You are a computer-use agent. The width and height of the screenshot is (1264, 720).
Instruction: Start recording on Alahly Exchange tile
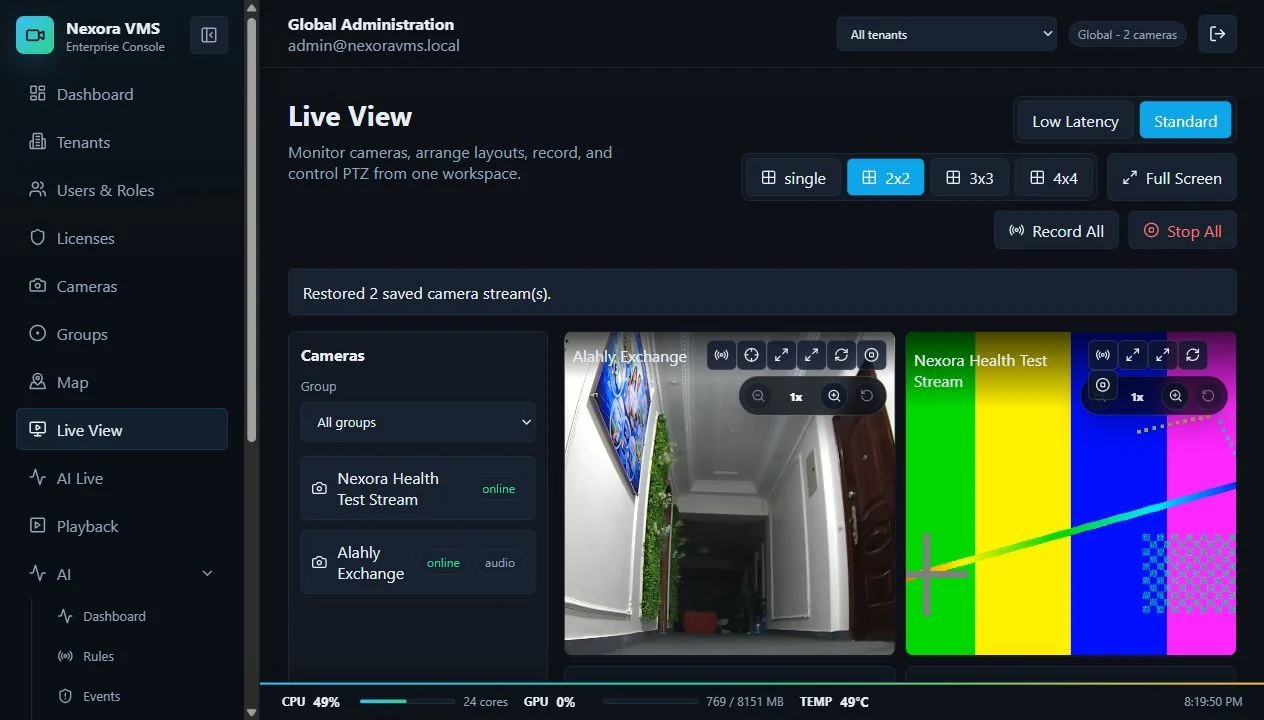pyautogui.click(x=721, y=355)
